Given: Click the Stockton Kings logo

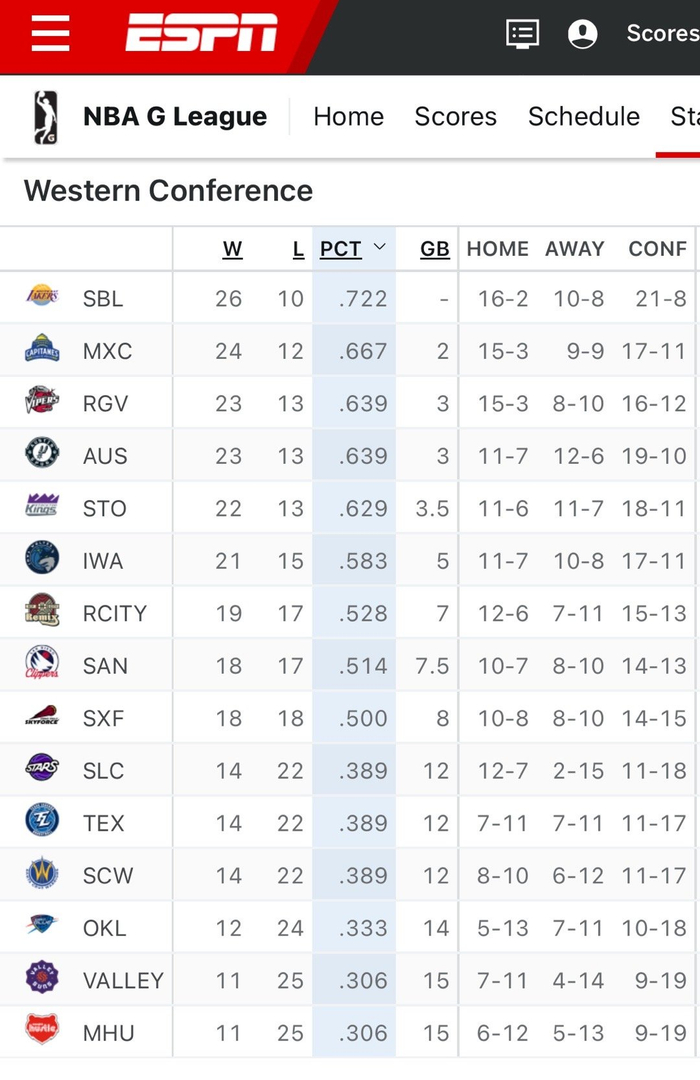Looking at the screenshot, I should pos(42,507).
